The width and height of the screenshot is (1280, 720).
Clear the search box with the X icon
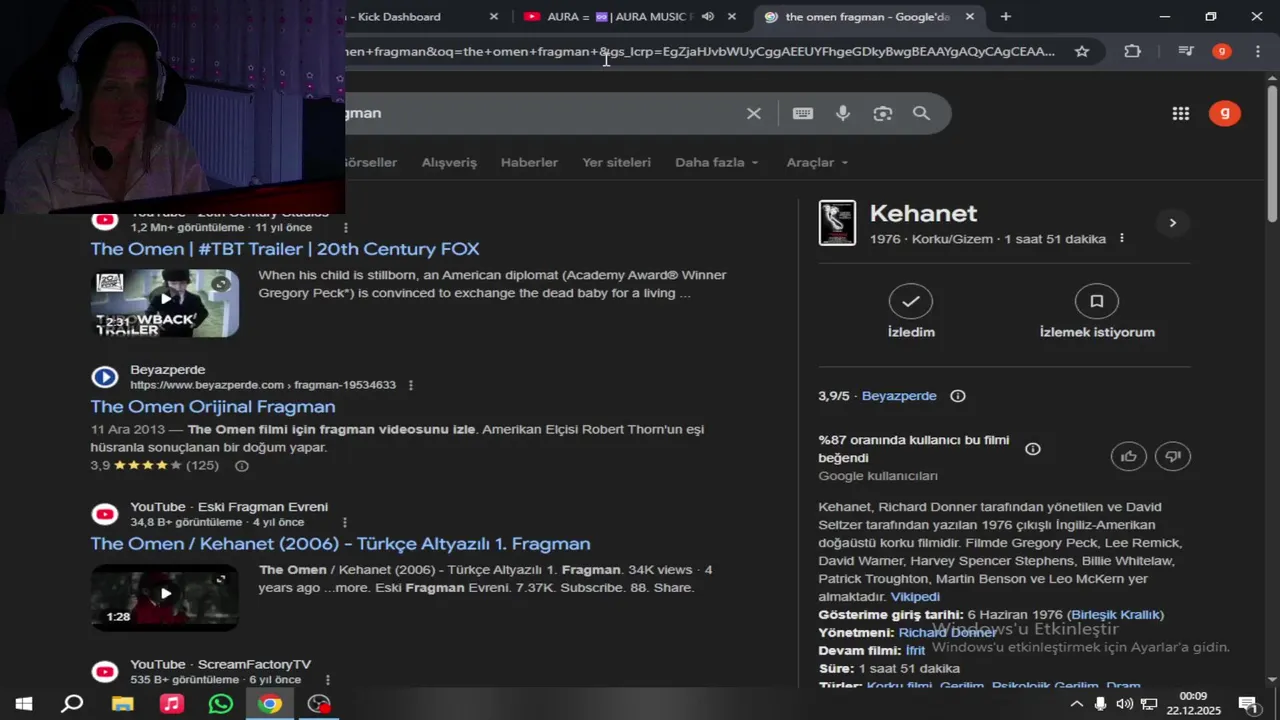tap(754, 114)
